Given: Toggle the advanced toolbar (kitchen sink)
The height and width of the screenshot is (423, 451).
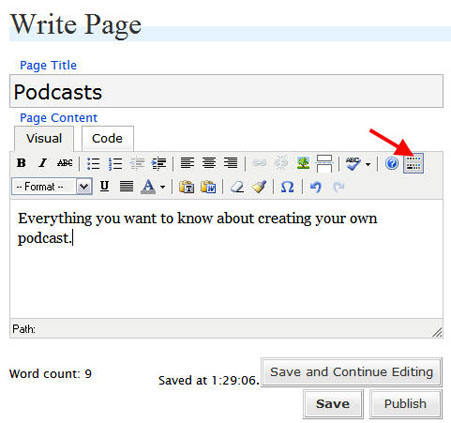Looking at the screenshot, I should [x=413, y=163].
